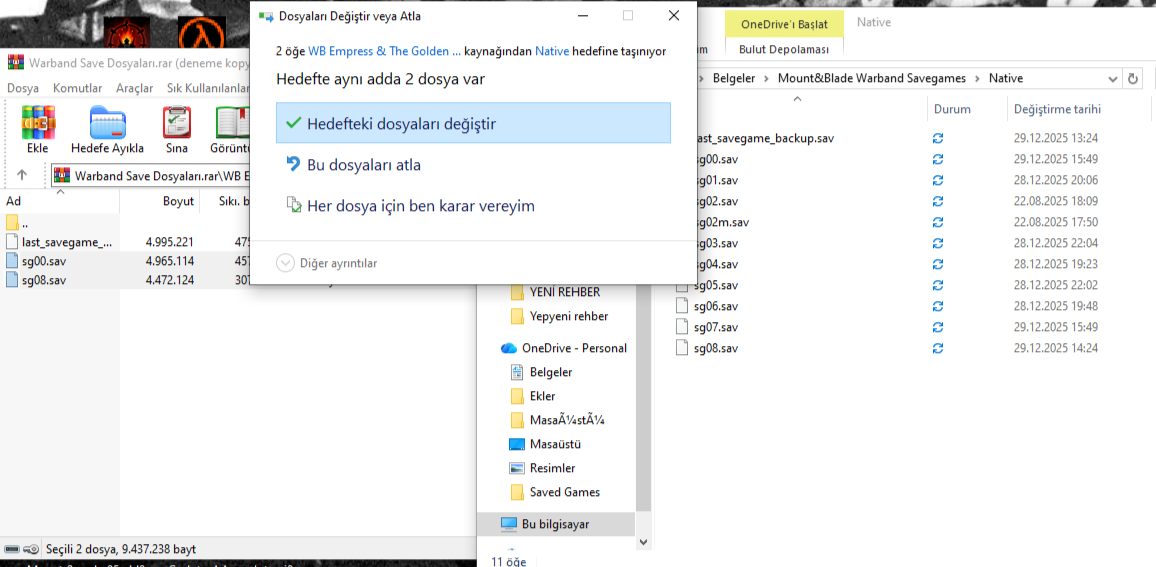This screenshot has width=1156, height=567.
Task: Open the Dosya menu in WinRAR
Action: 23,88
